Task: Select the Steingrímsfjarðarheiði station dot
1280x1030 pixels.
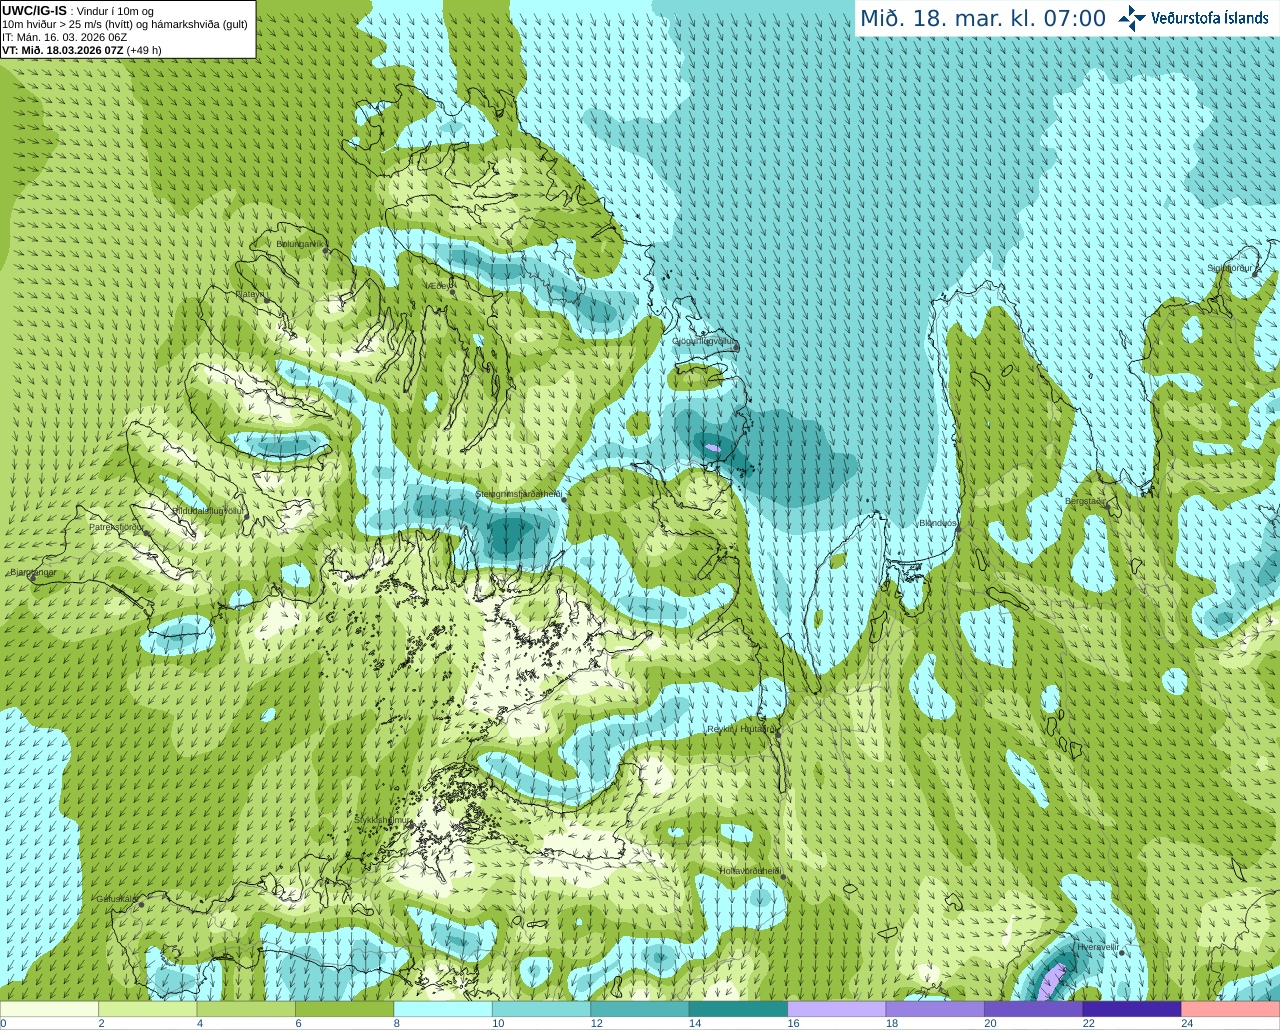Action: coord(564,498)
